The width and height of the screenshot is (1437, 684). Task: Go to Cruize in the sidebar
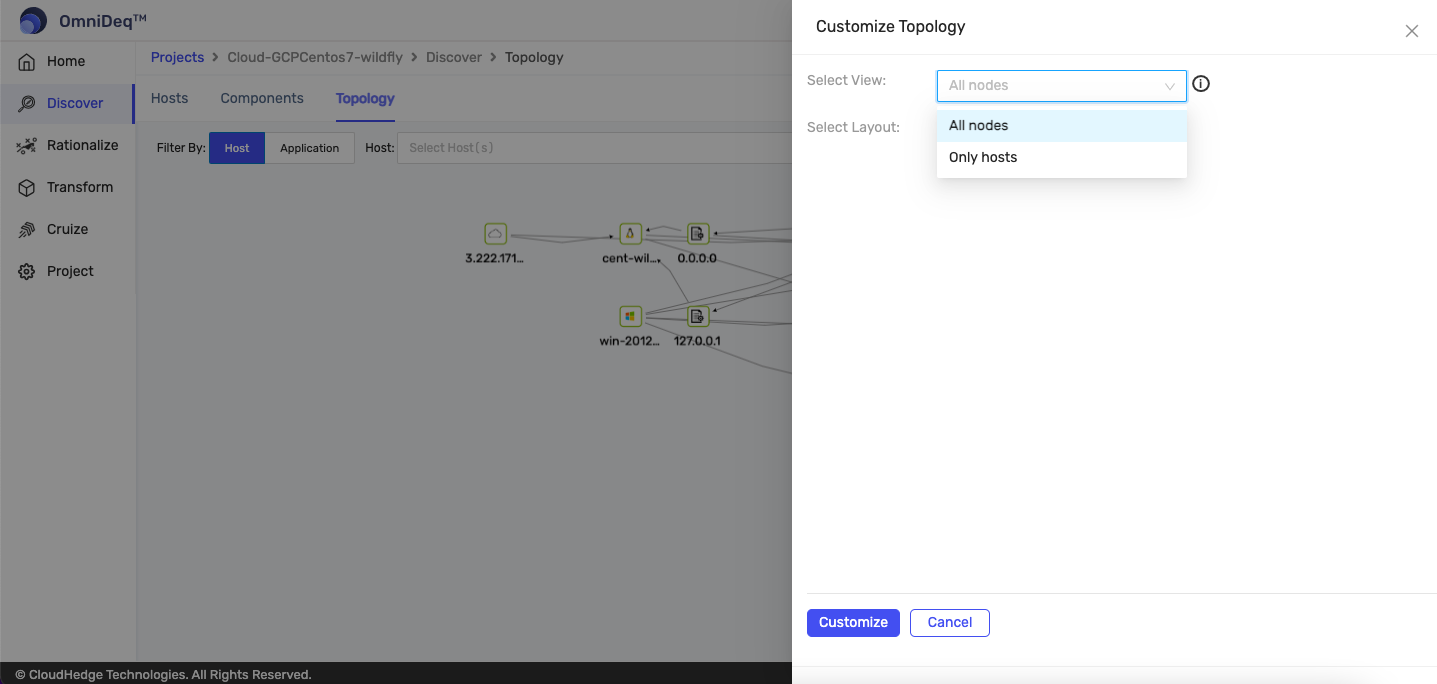[x=67, y=229]
